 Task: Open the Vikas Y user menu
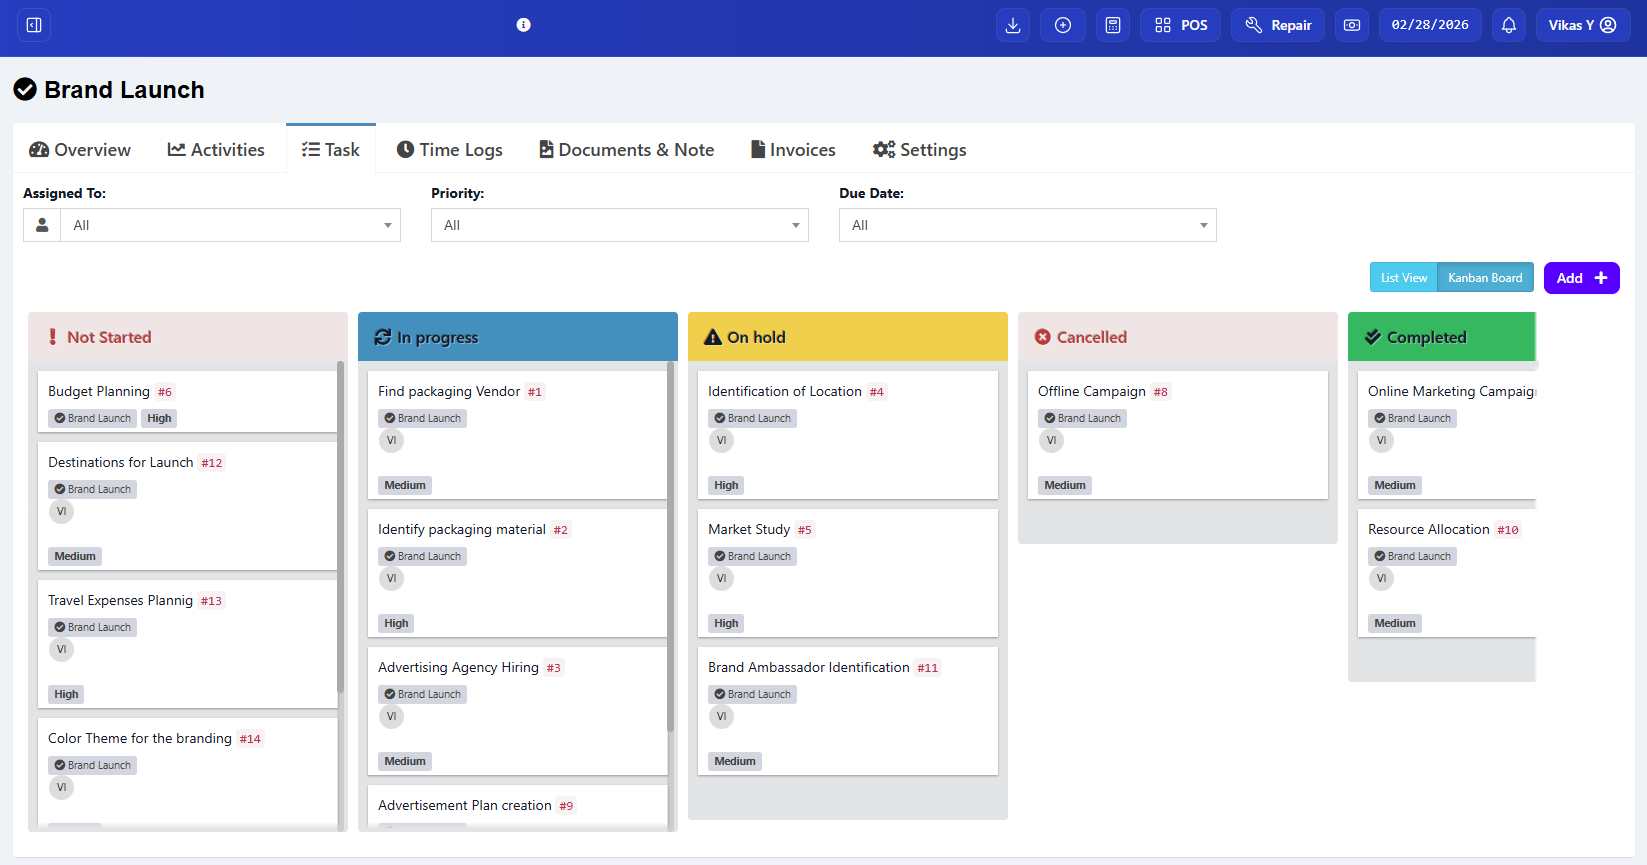point(1583,25)
